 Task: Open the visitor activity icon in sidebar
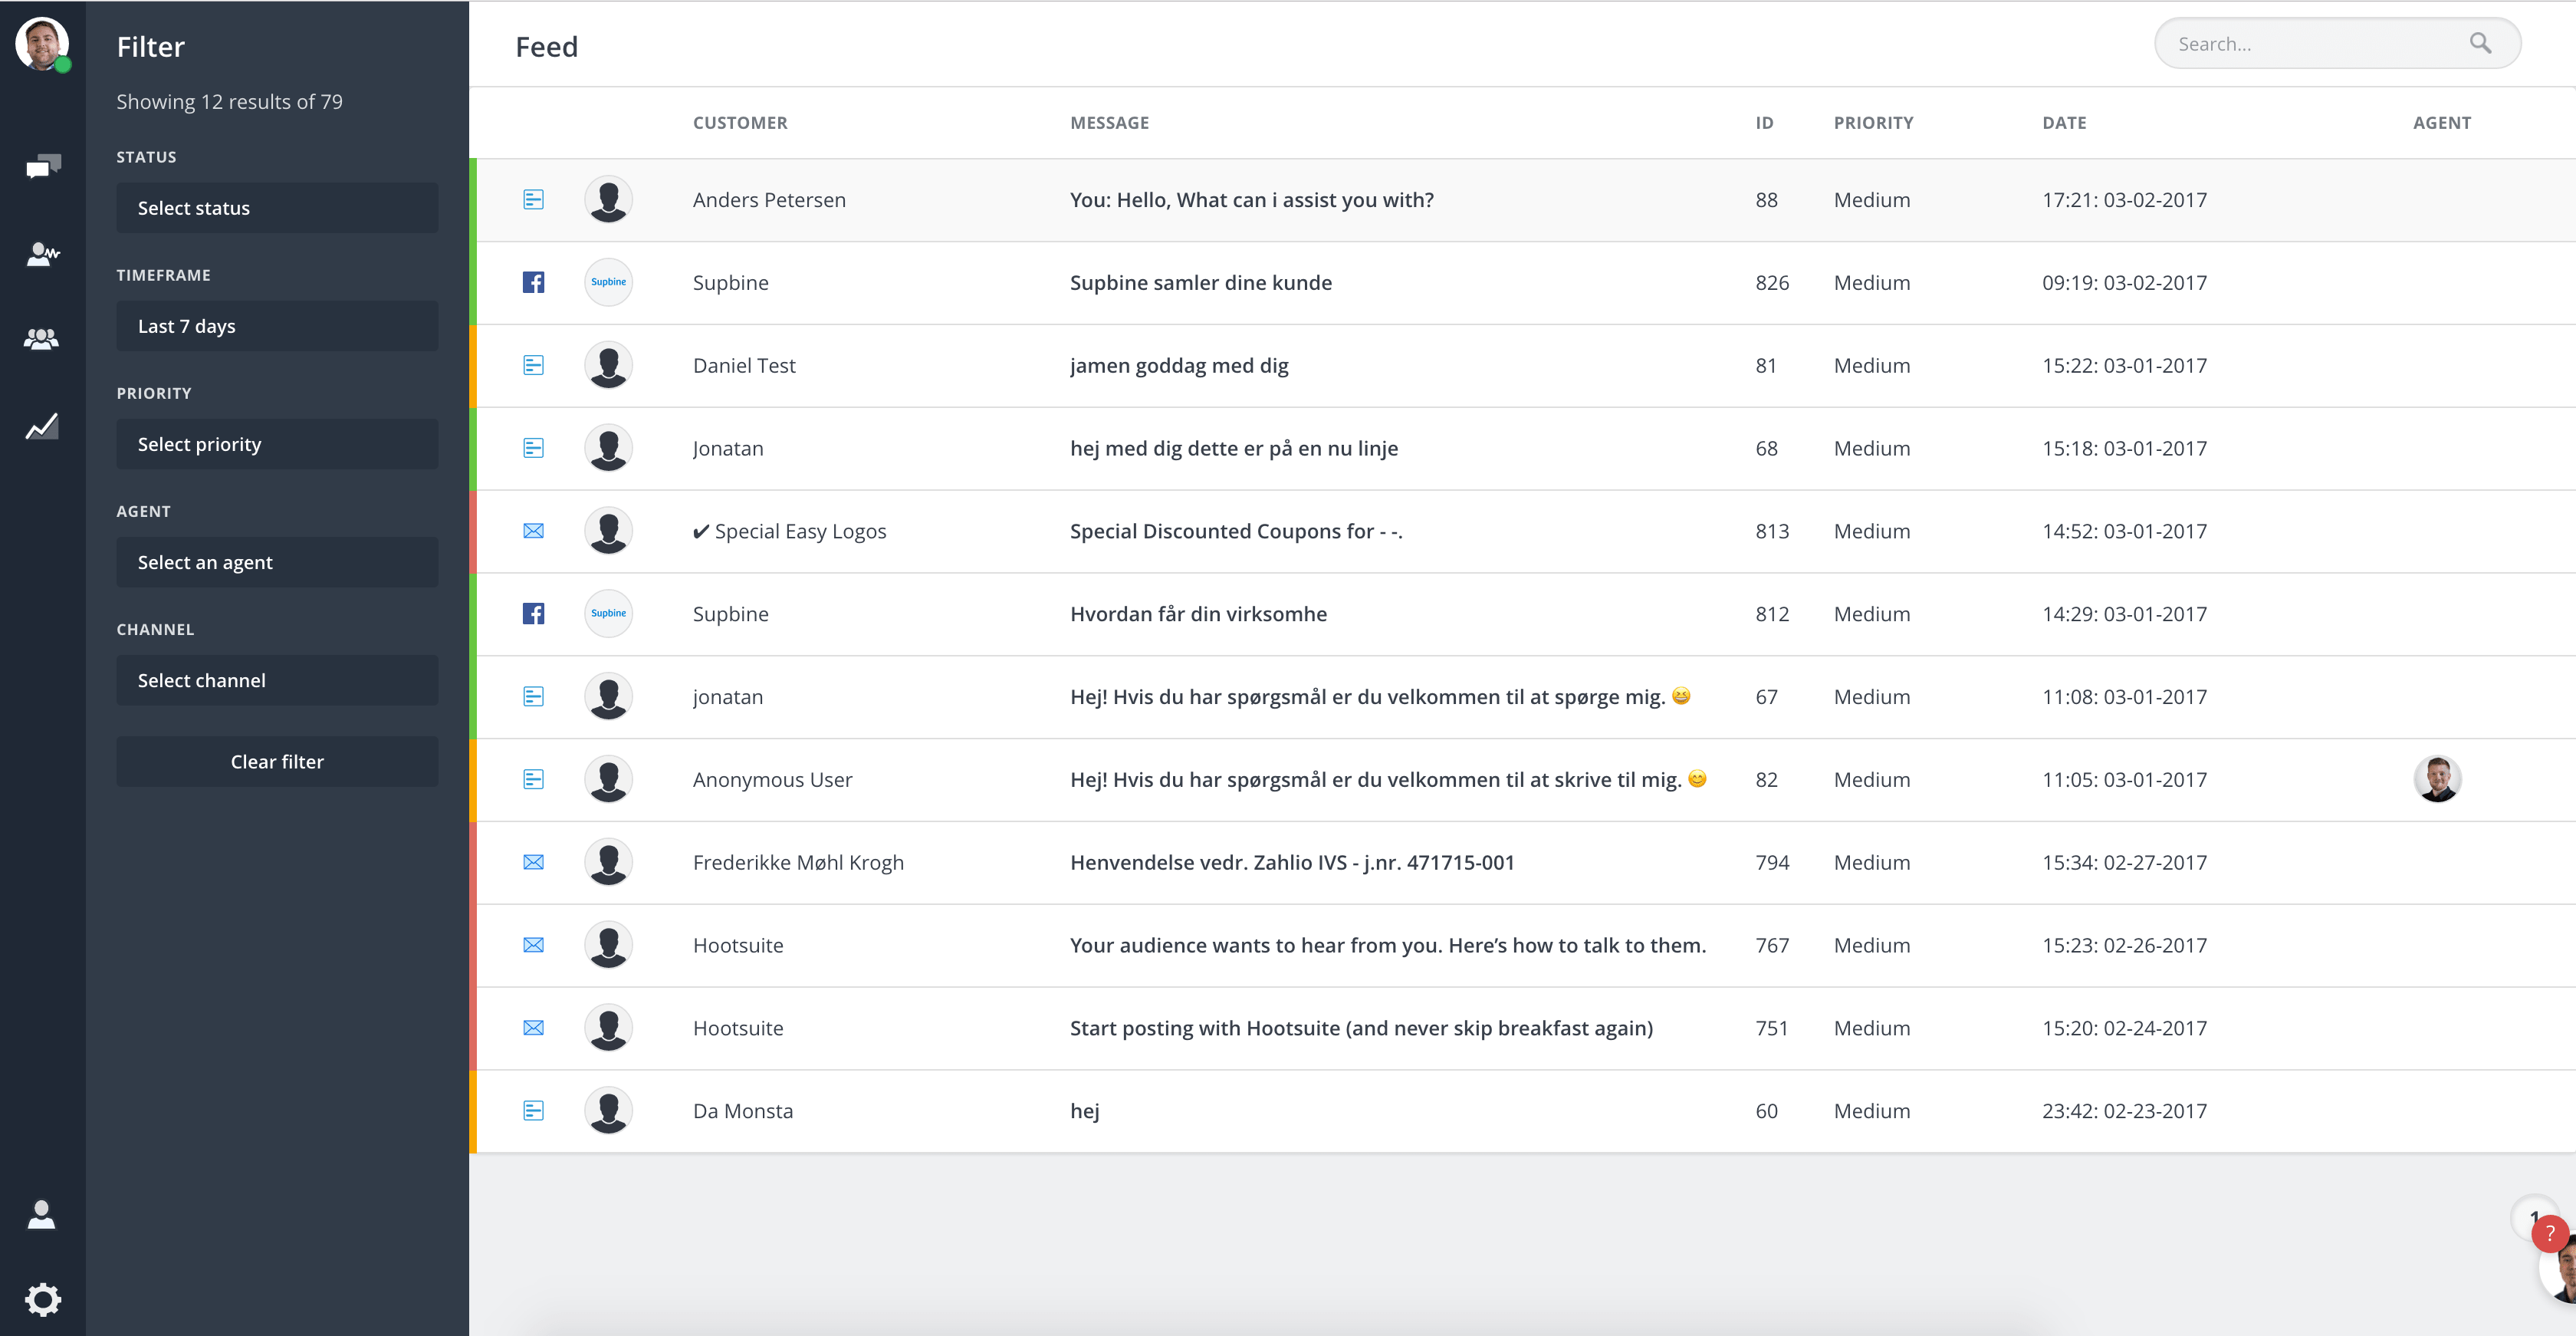click(x=43, y=253)
